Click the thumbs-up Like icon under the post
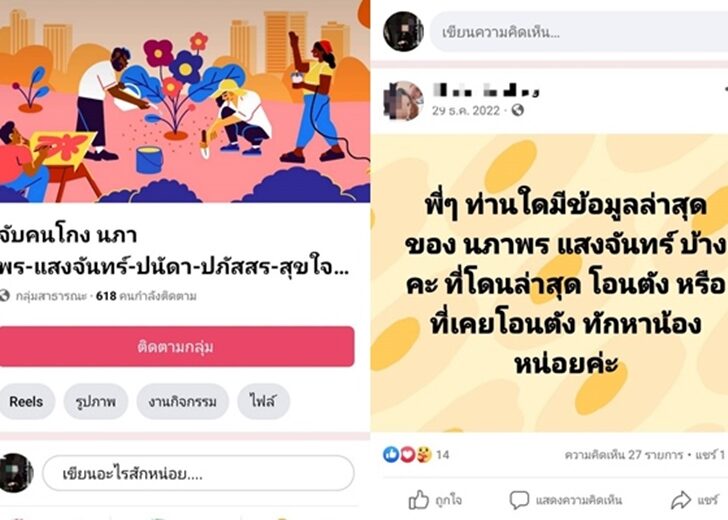This screenshot has width=728, height=520. point(418,500)
